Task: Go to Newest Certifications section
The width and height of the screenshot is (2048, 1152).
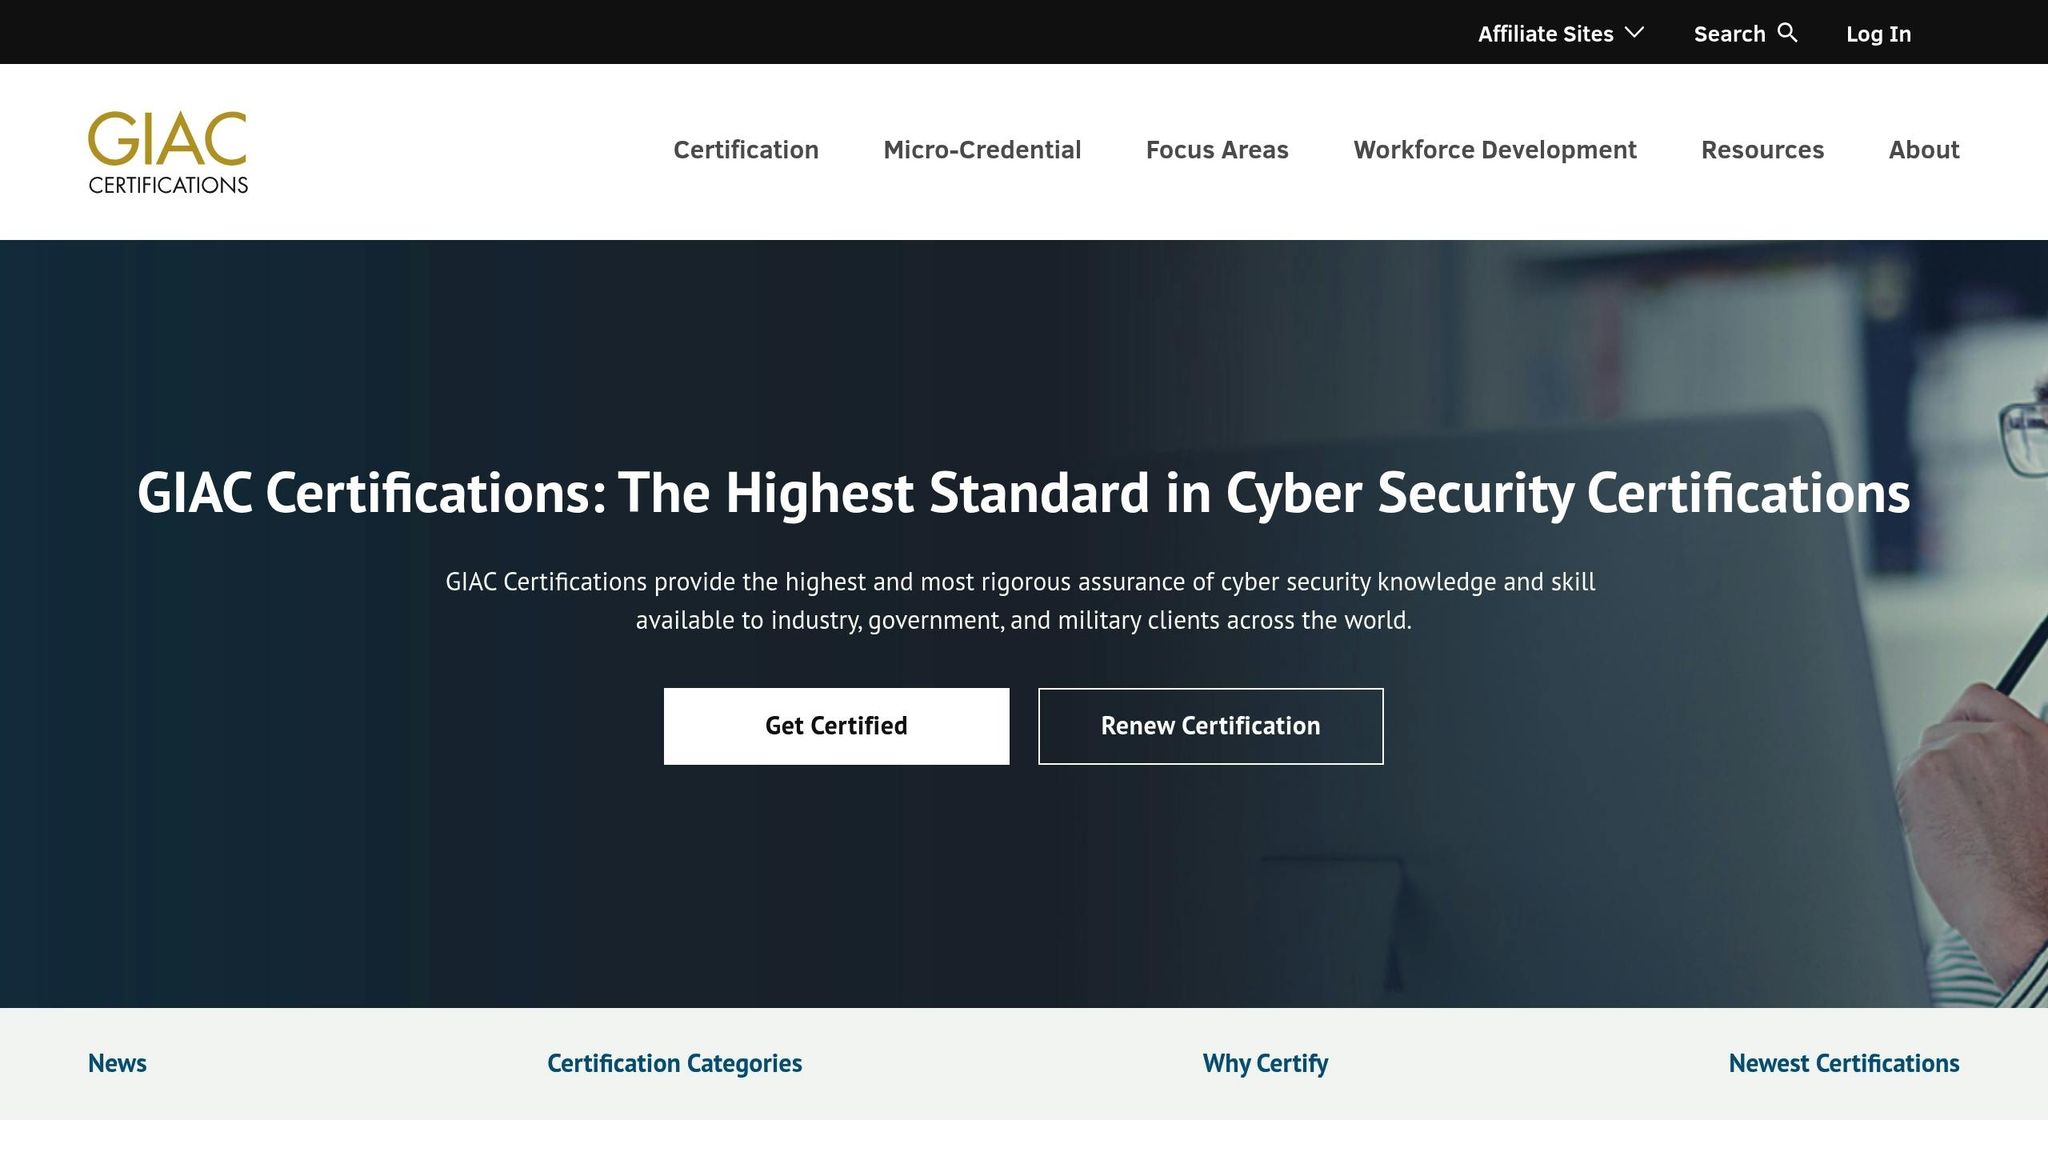Action: coord(1844,1063)
